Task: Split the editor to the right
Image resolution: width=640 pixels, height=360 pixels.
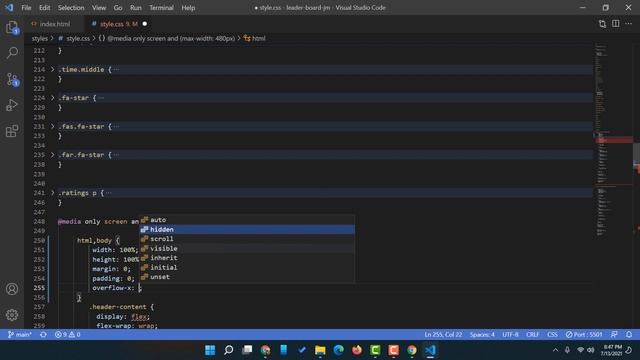Action: 616,24
